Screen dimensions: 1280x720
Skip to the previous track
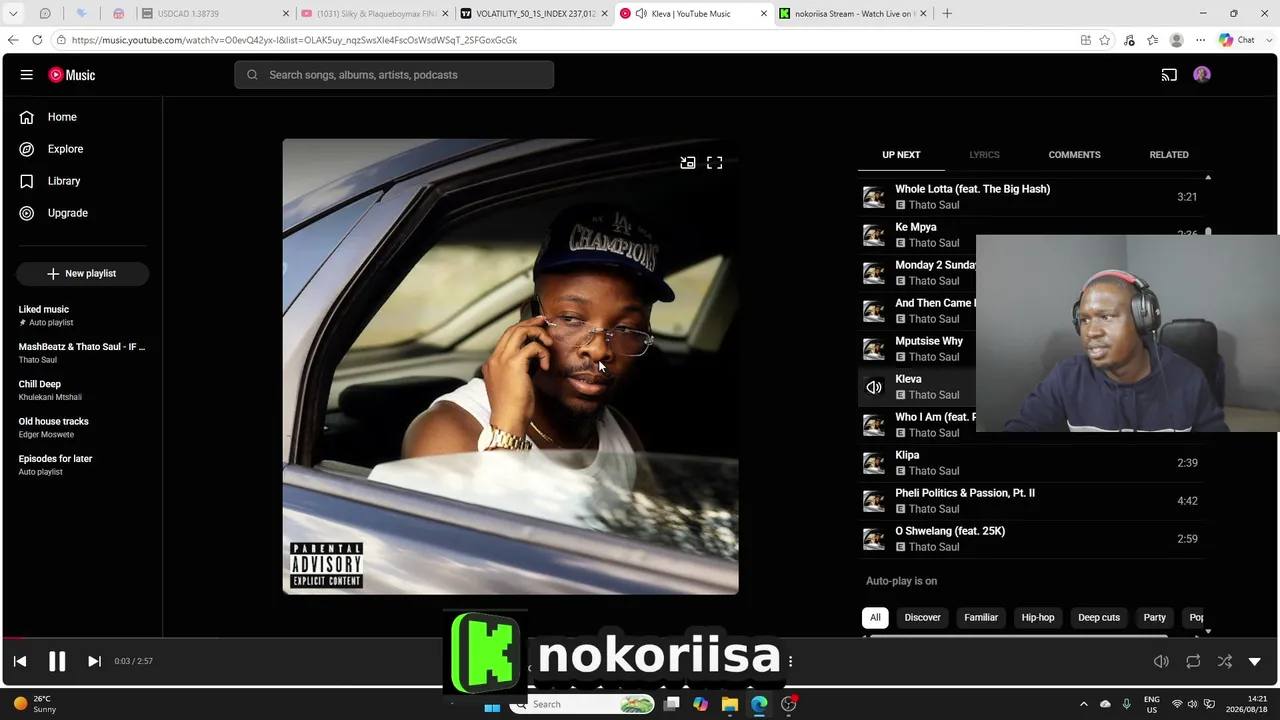20,661
